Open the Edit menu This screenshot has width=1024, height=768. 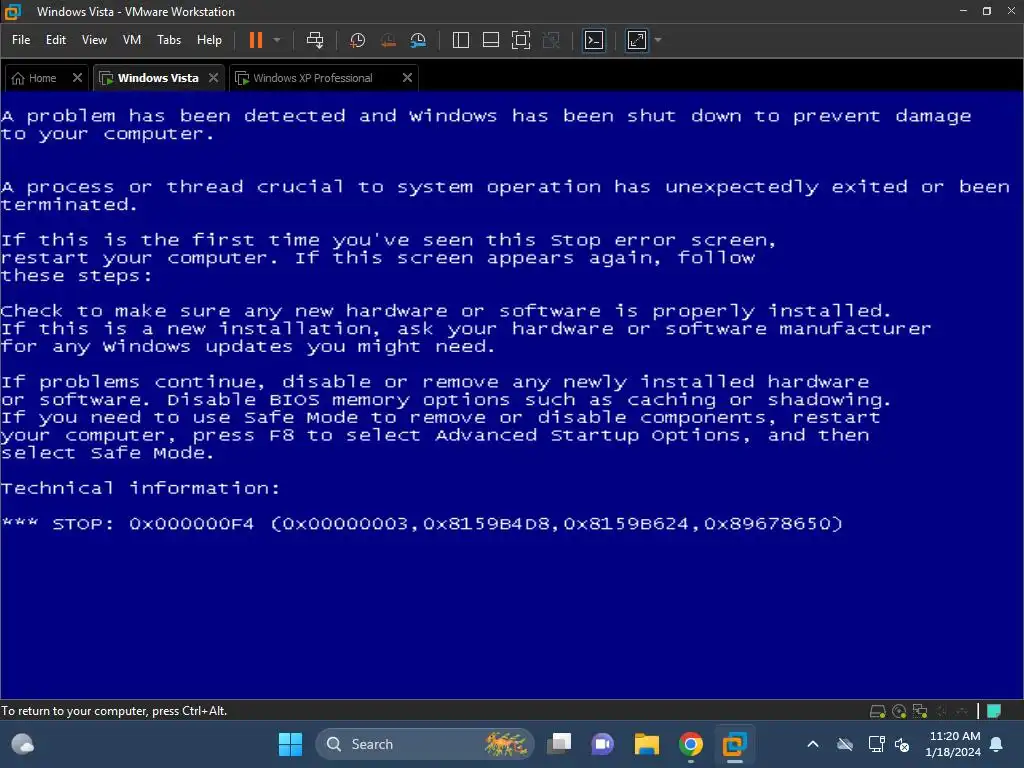point(56,40)
